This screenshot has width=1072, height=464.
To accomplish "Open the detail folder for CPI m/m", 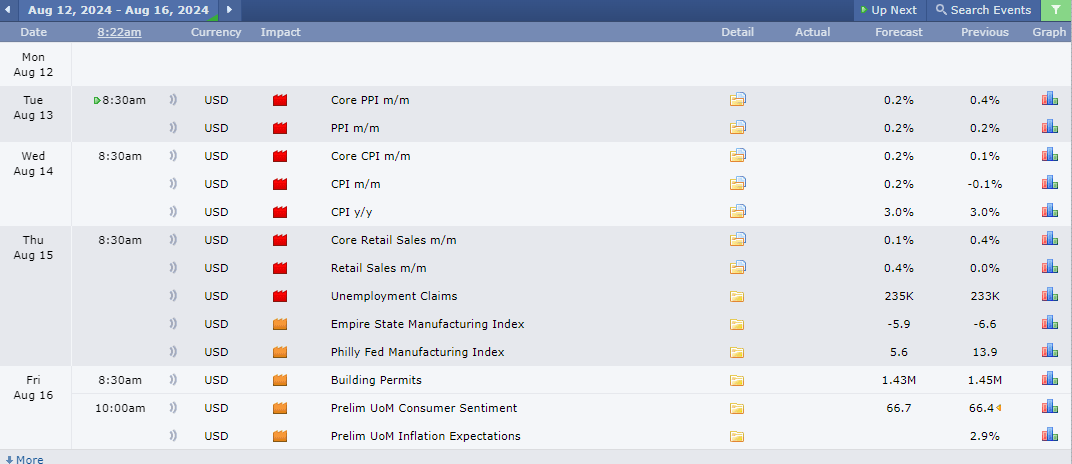I will (737, 184).
